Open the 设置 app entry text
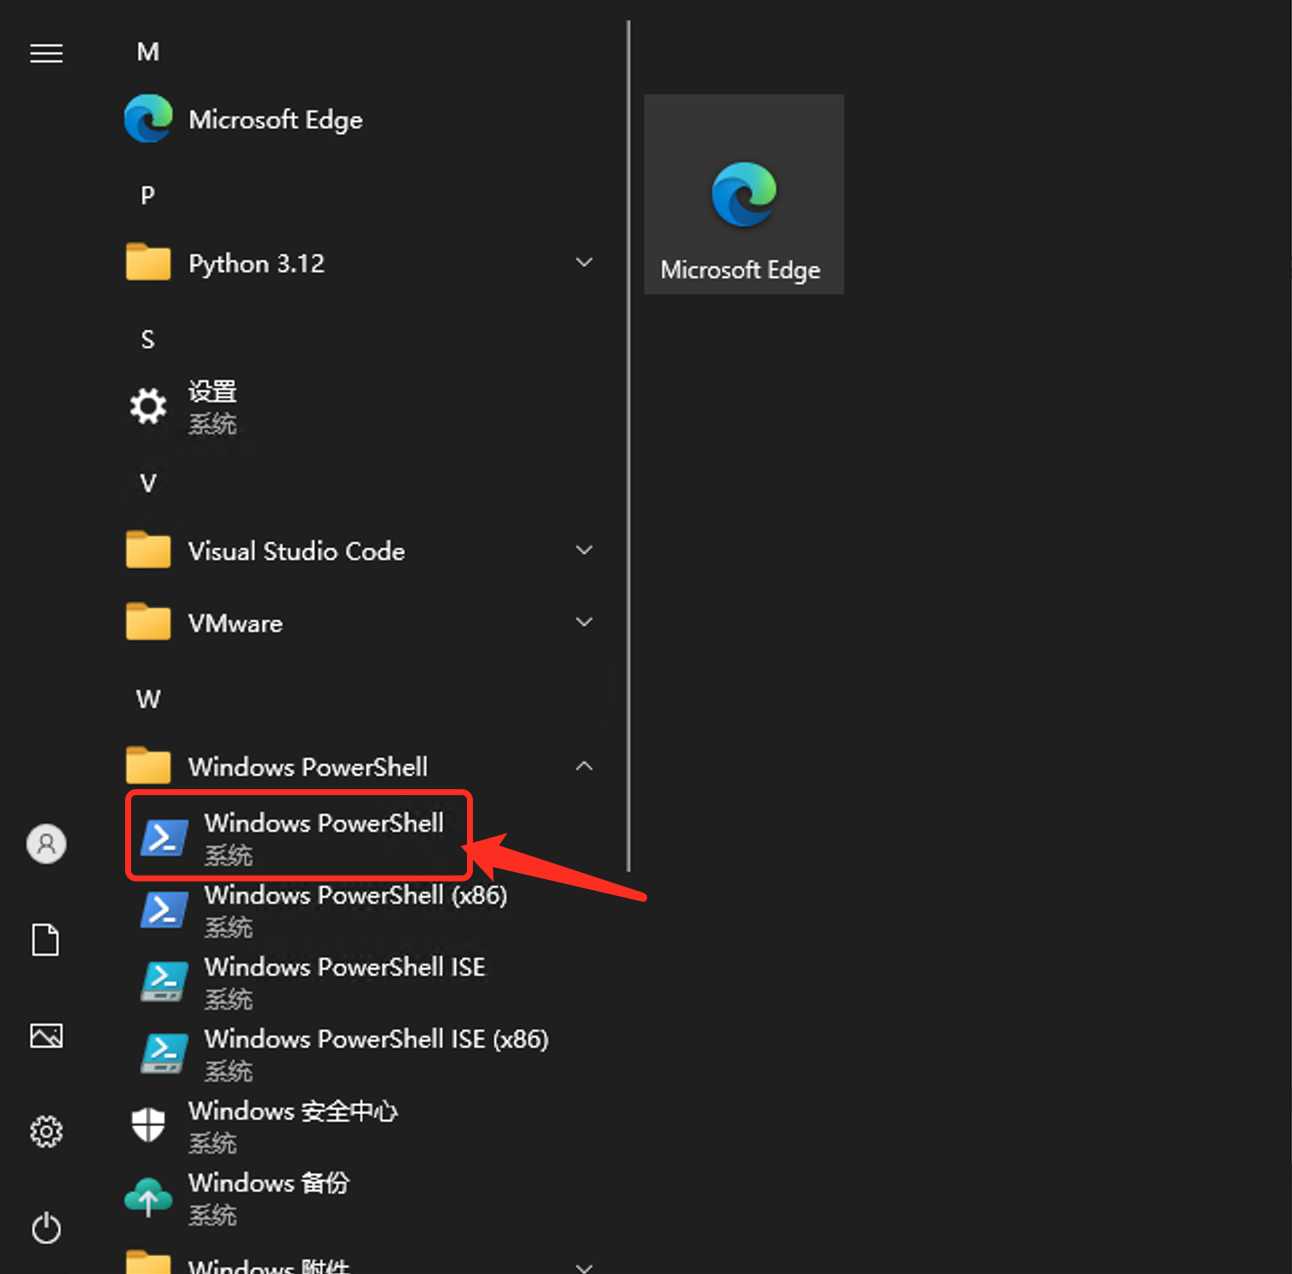Viewport: 1292px width, 1274px height. coord(212,392)
